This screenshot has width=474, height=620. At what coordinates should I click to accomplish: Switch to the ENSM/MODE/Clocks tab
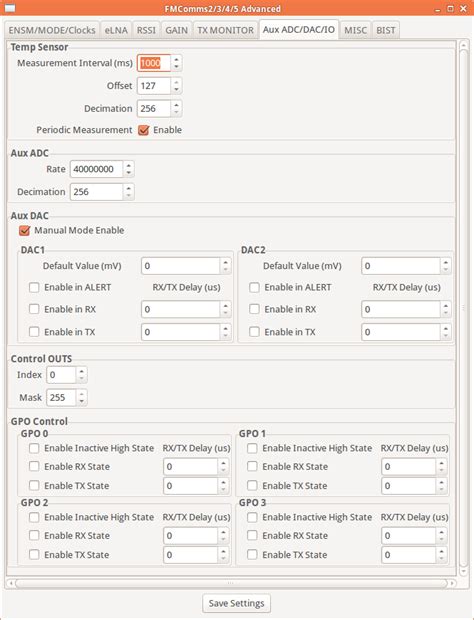(52, 30)
